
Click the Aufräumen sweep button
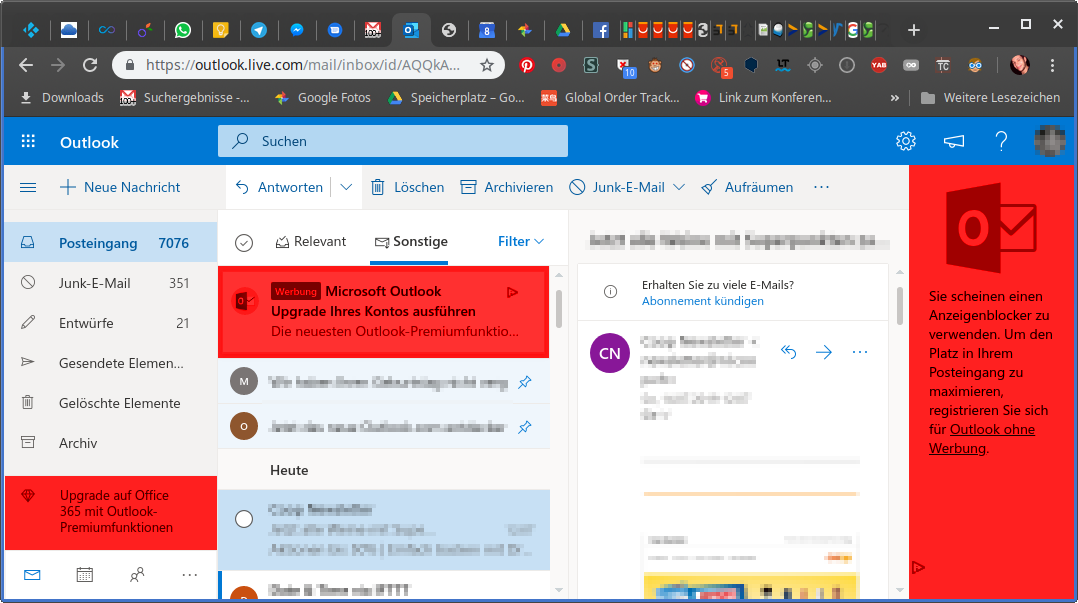click(747, 187)
